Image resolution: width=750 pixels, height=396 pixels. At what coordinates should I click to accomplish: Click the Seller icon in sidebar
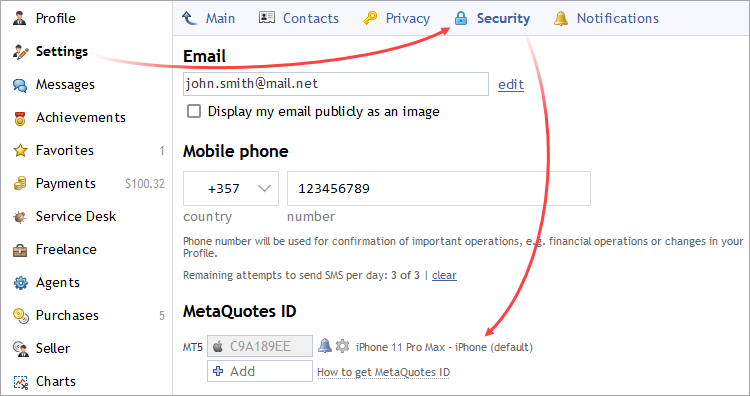[20, 349]
